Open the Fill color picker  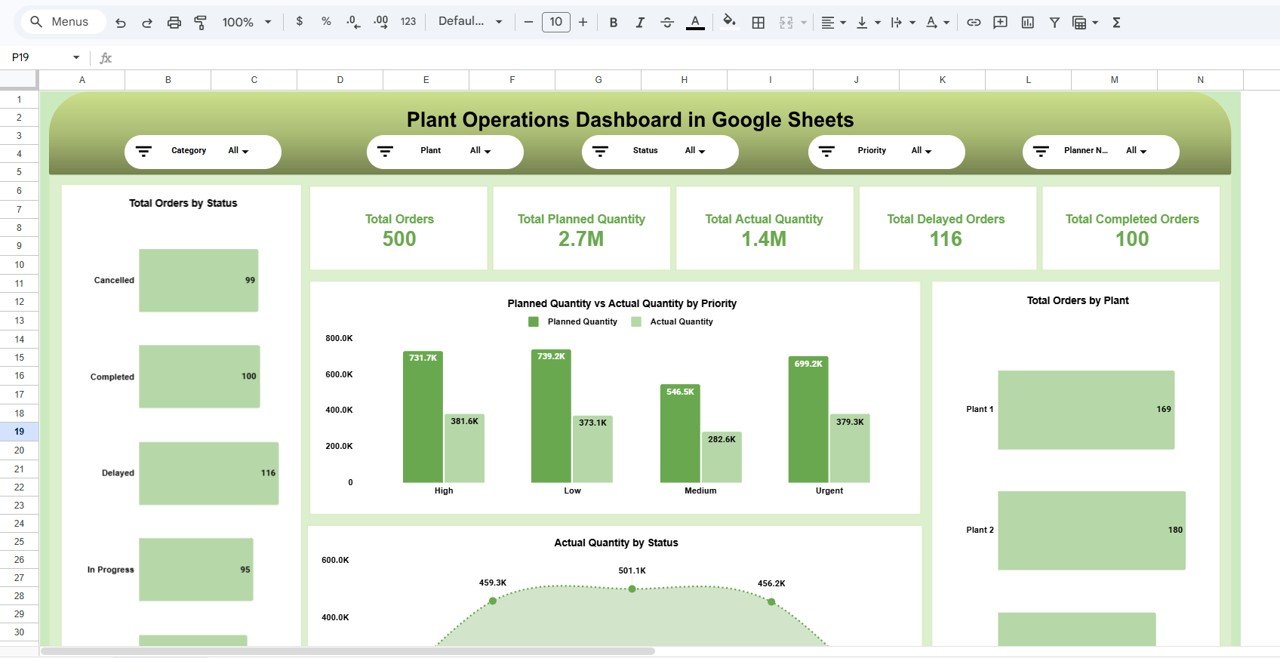(x=727, y=21)
